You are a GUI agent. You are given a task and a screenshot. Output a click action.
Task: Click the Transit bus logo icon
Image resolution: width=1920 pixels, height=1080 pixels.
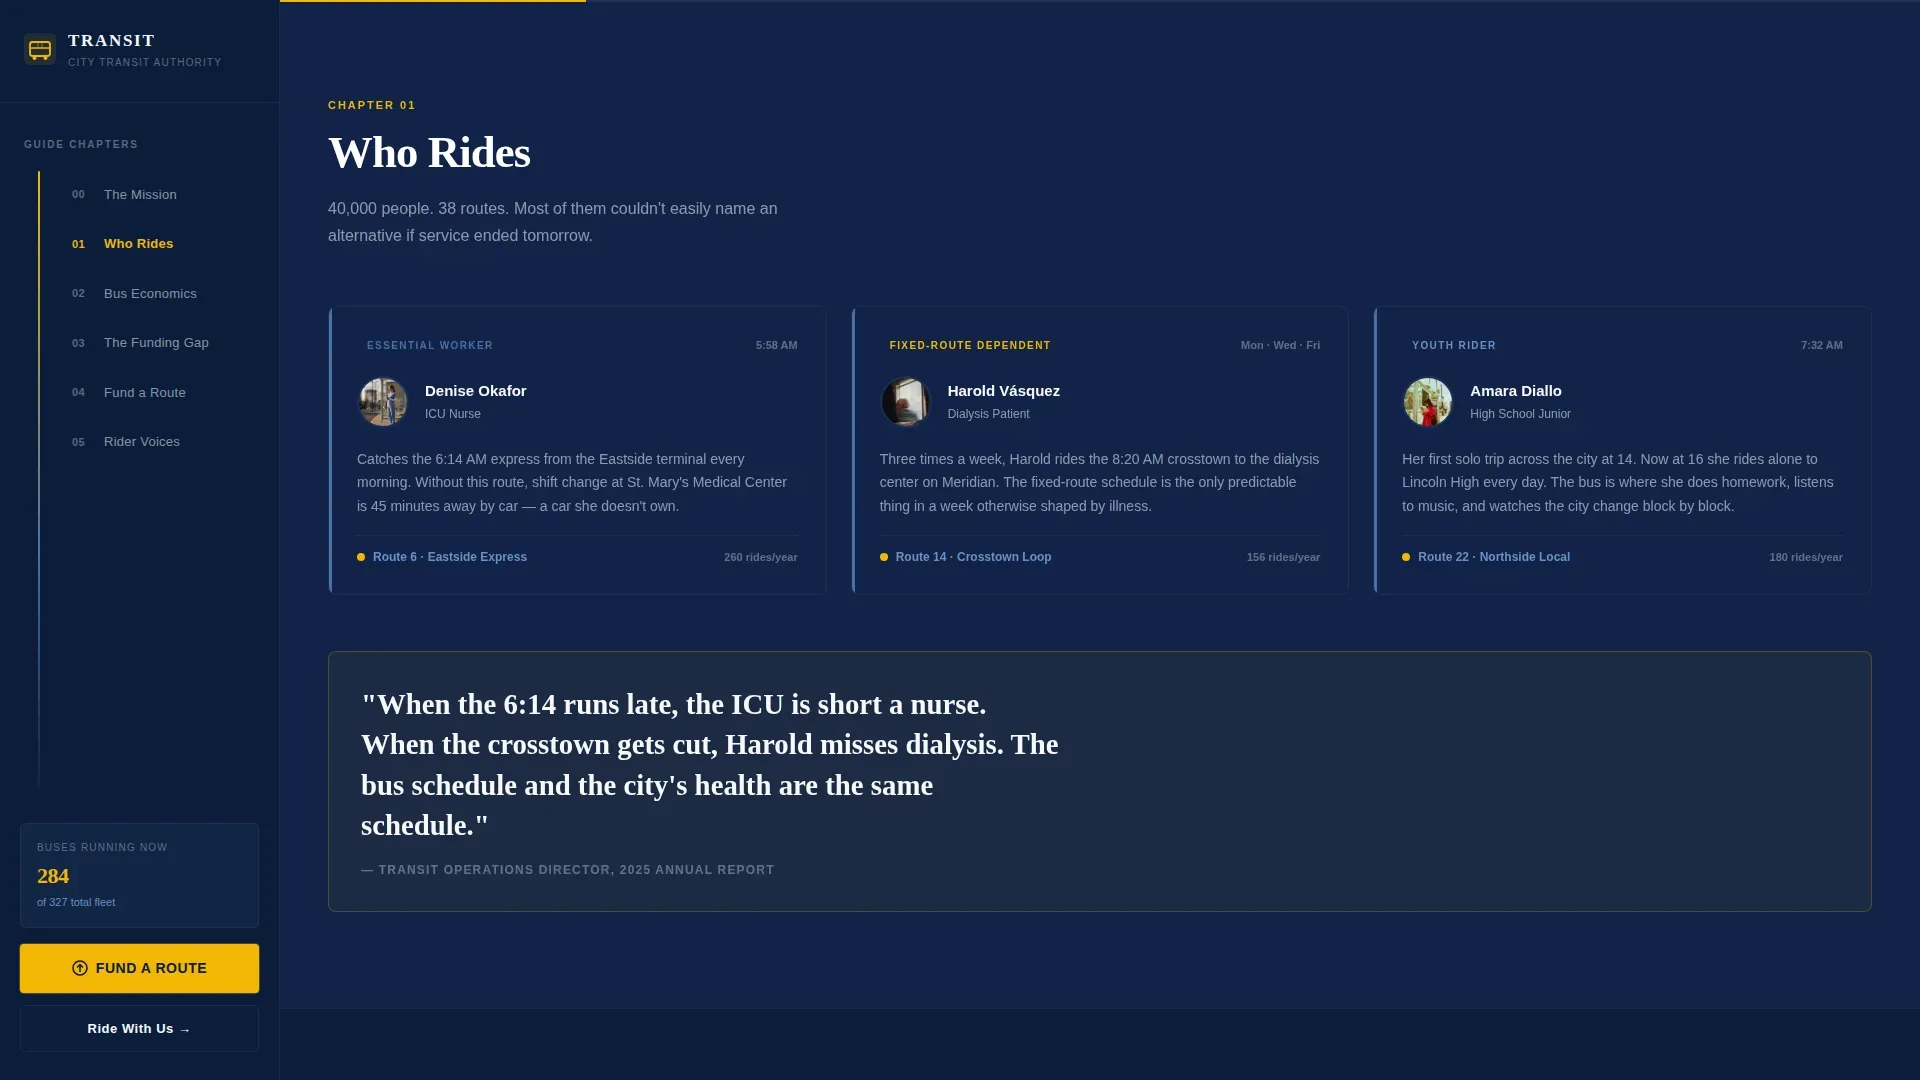(x=40, y=49)
